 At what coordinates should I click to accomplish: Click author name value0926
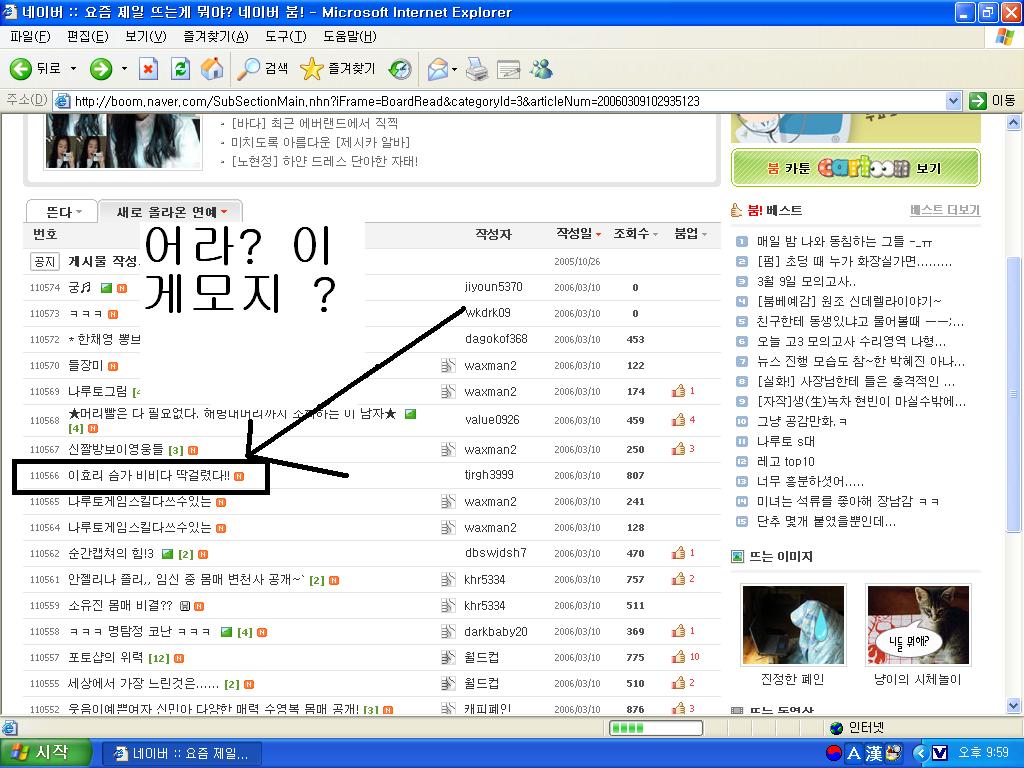pyautogui.click(x=492, y=420)
